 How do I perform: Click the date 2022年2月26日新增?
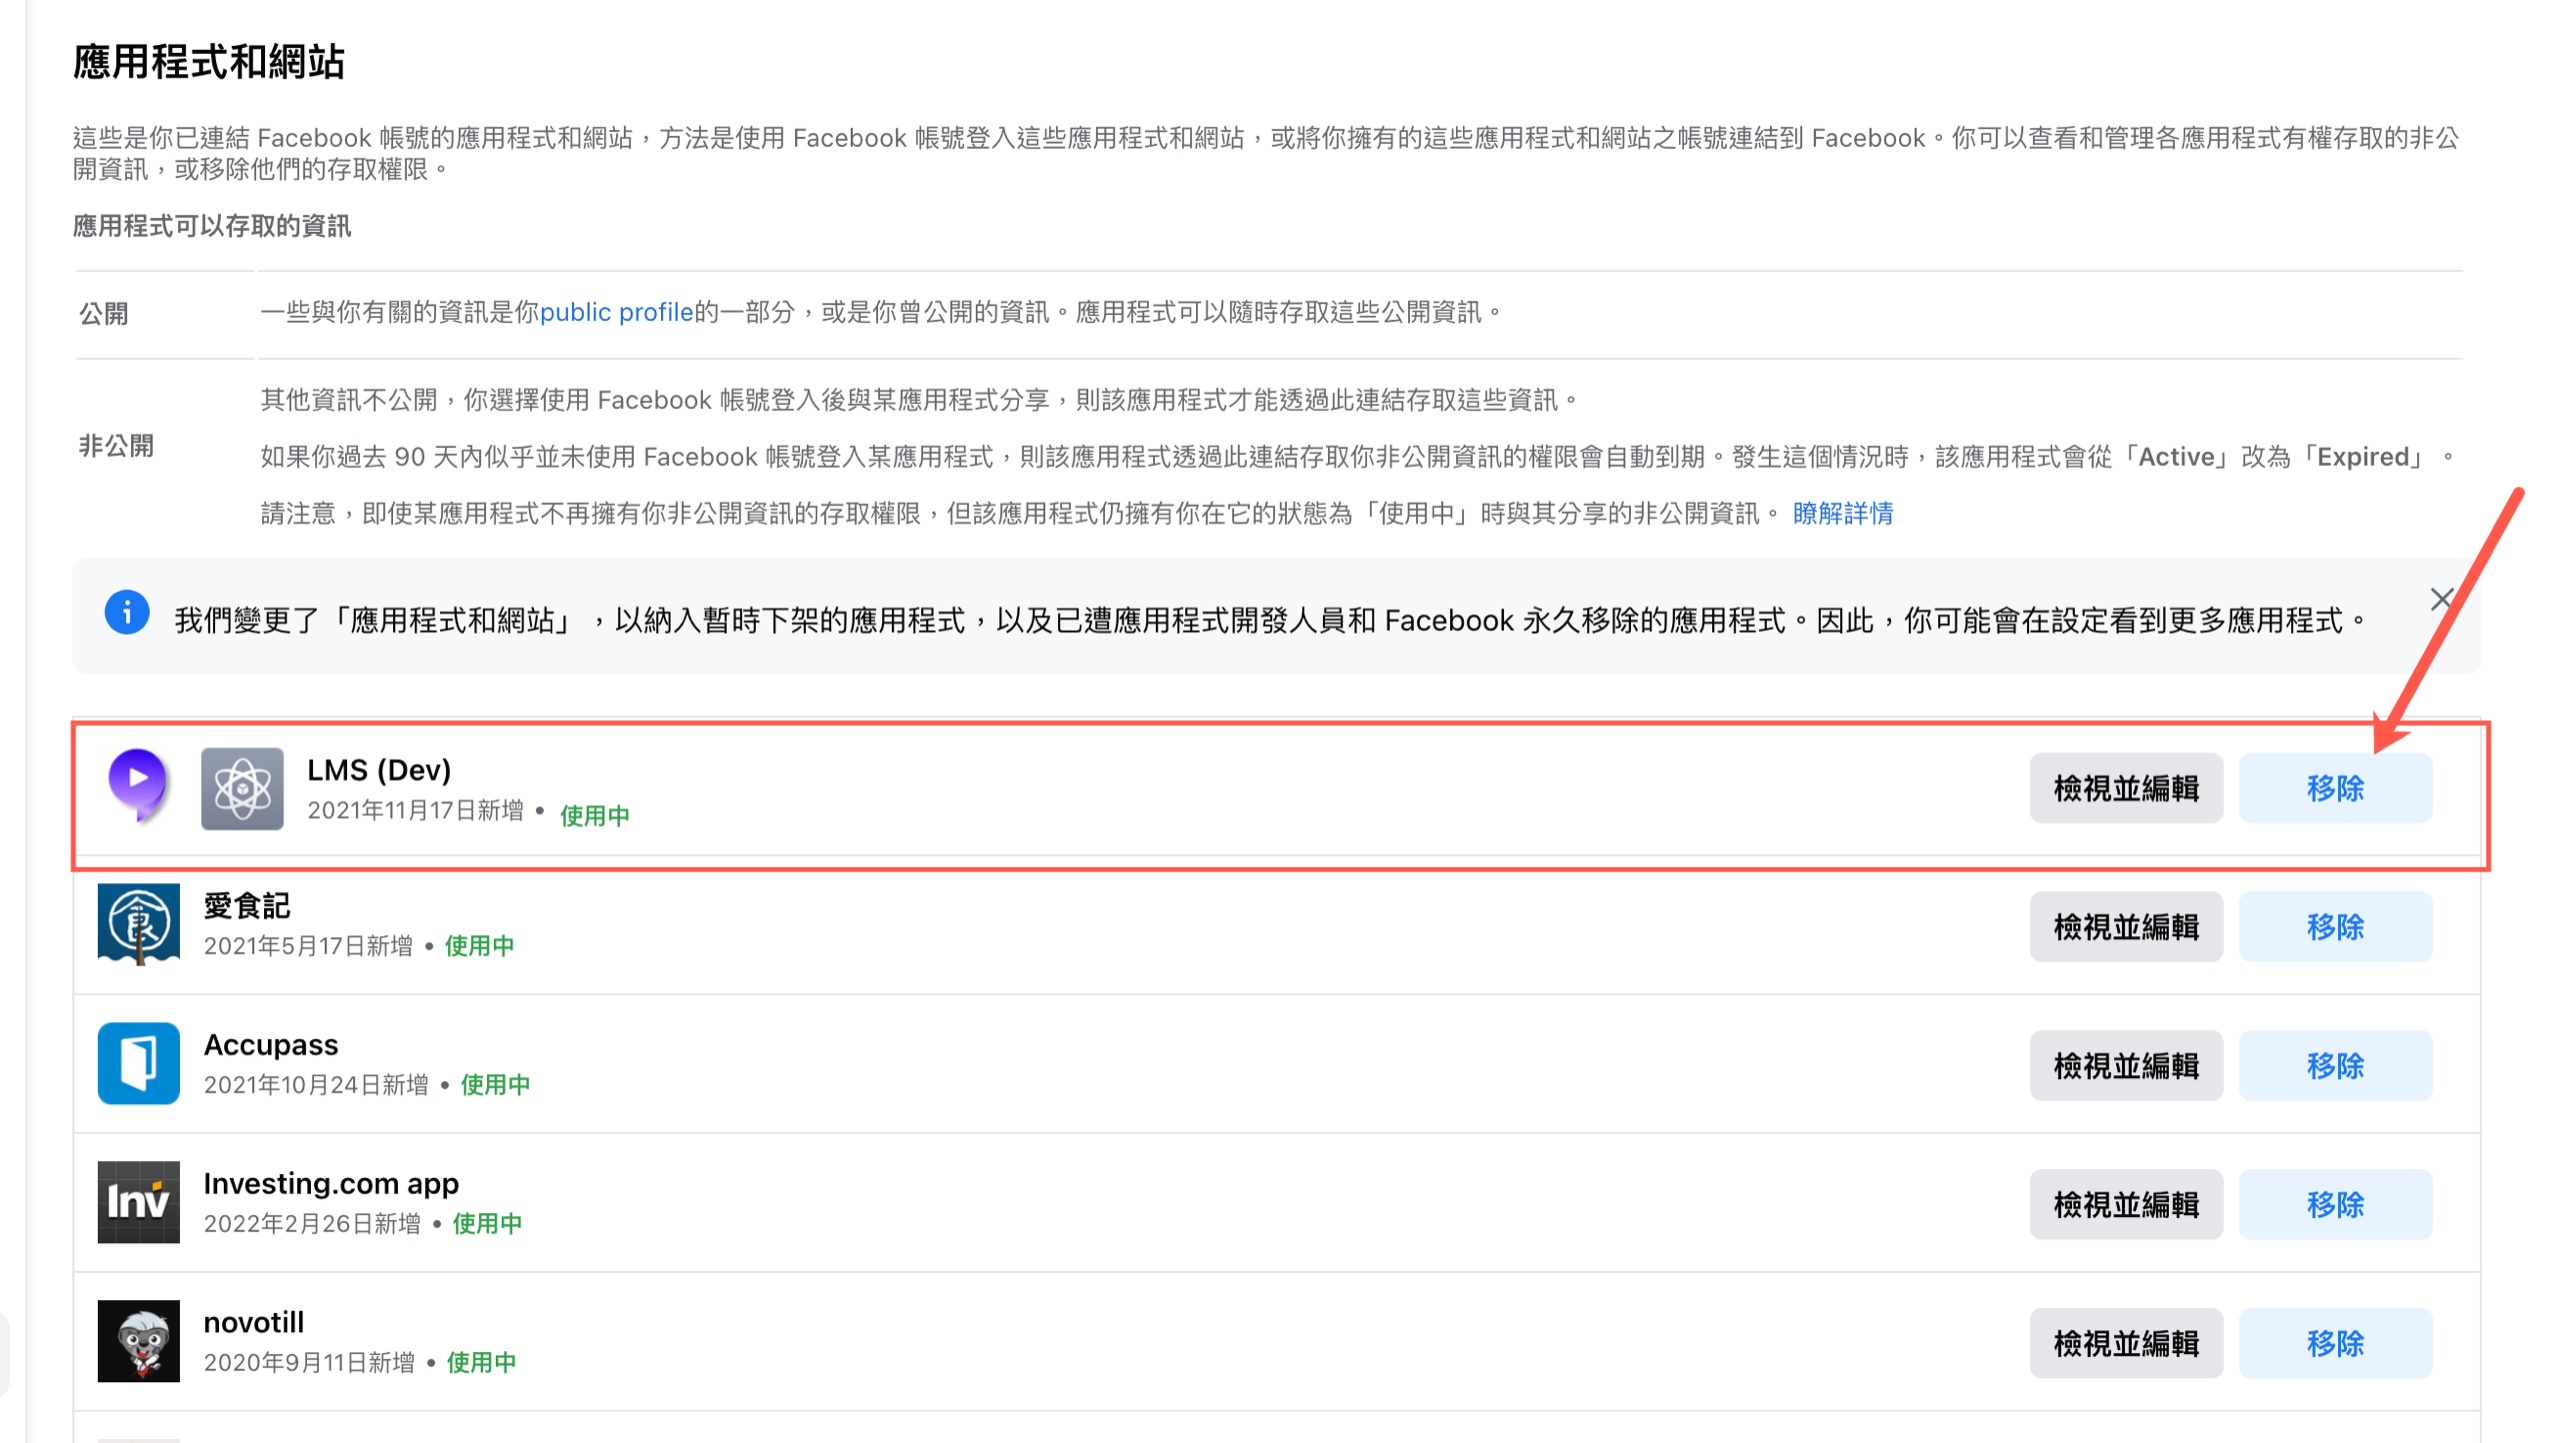pos(312,1224)
